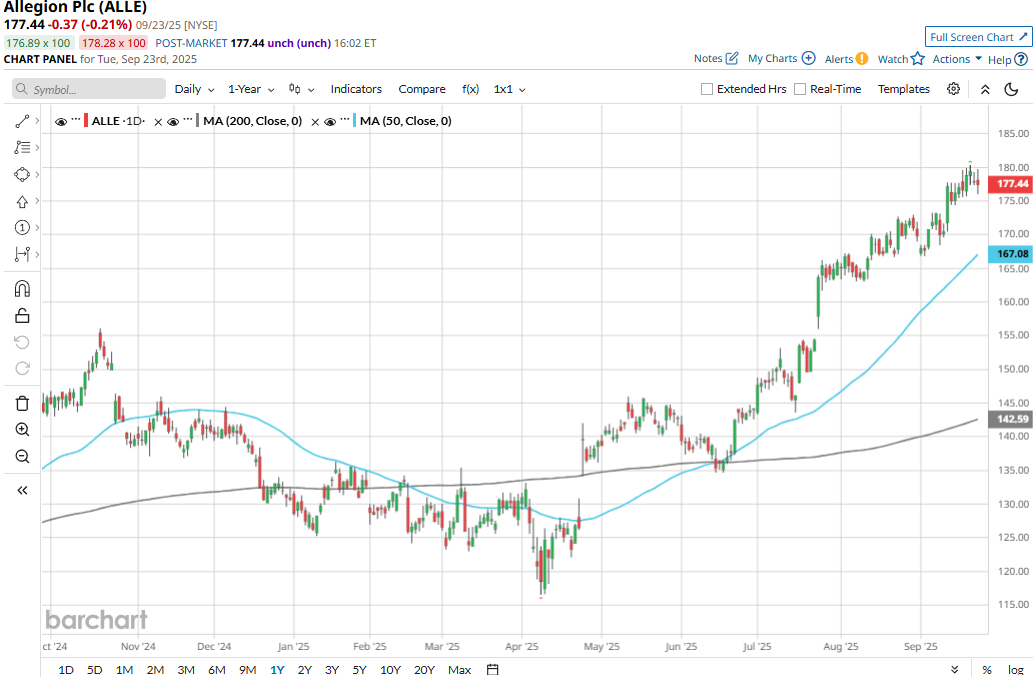Click the 177.44 price axis label
The width and height of the screenshot is (1033, 677).
point(1012,184)
